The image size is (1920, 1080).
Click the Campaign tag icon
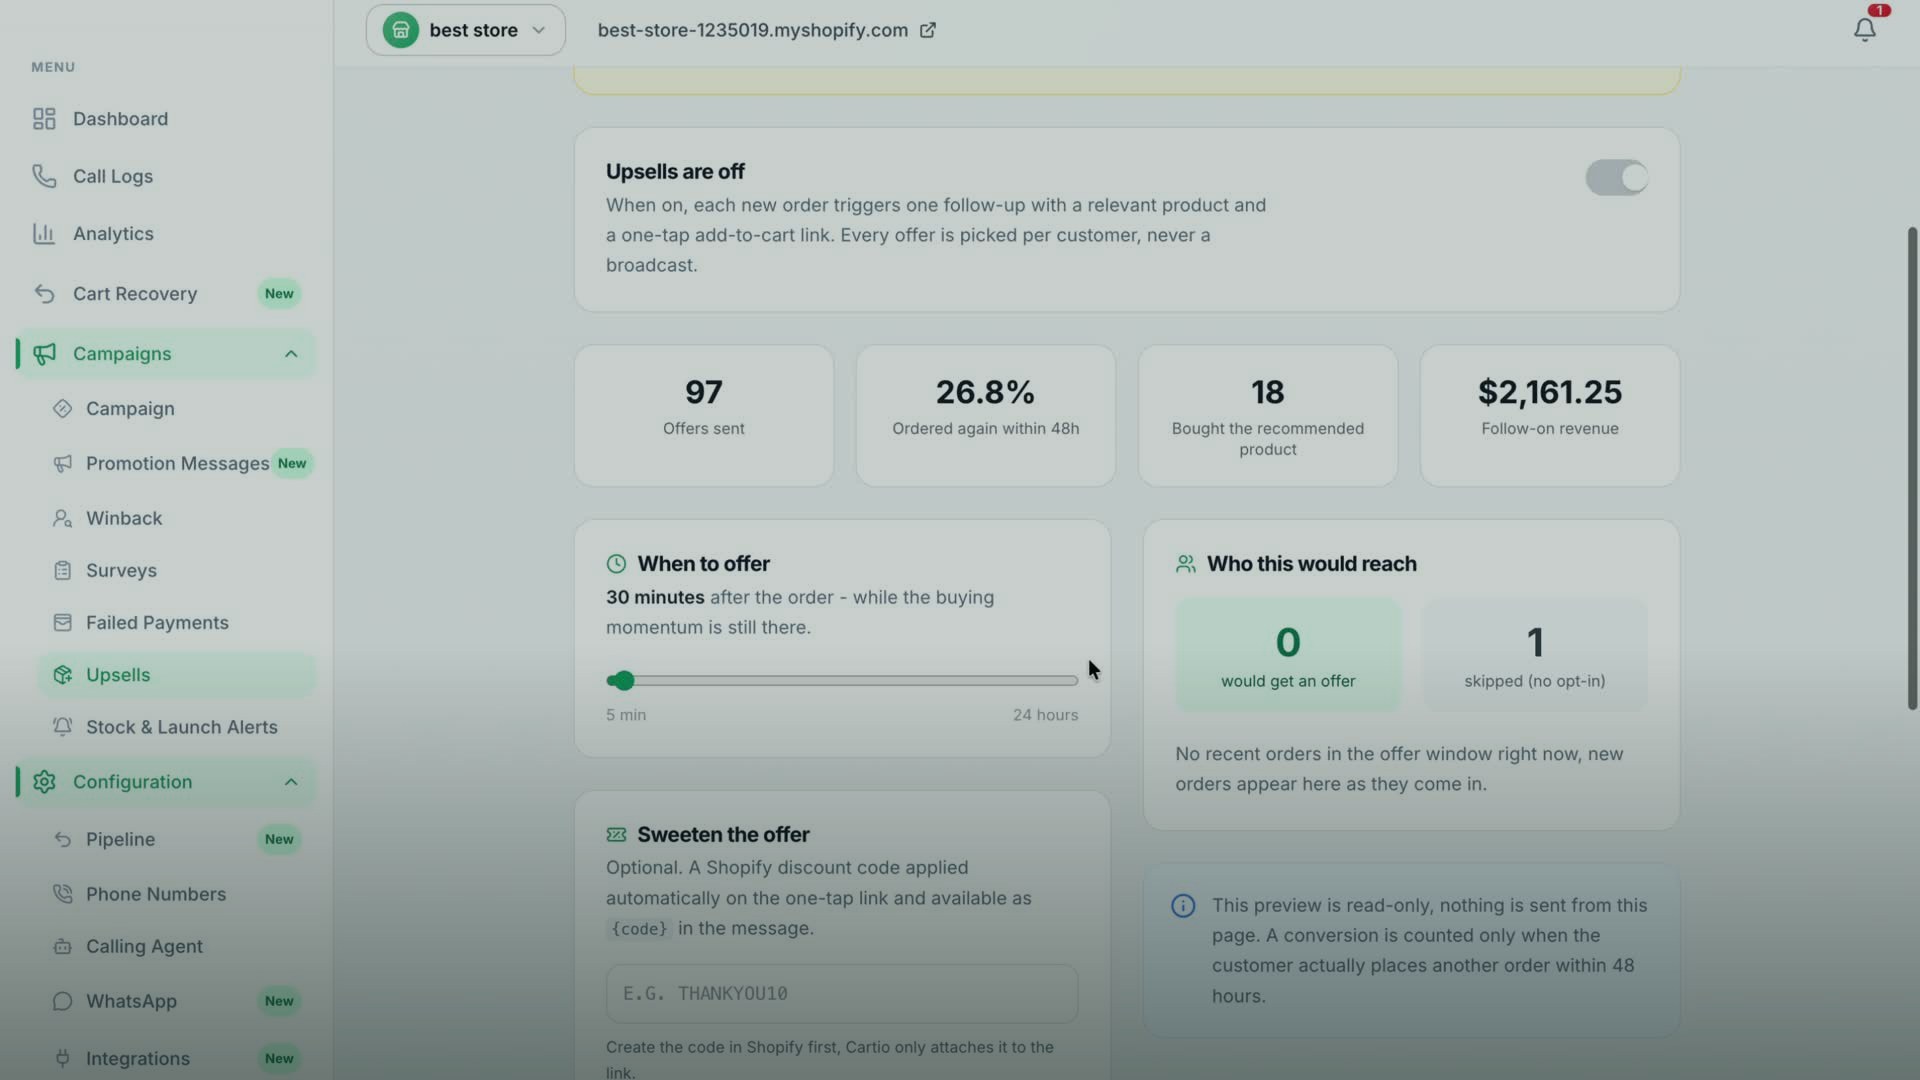click(x=62, y=409)
